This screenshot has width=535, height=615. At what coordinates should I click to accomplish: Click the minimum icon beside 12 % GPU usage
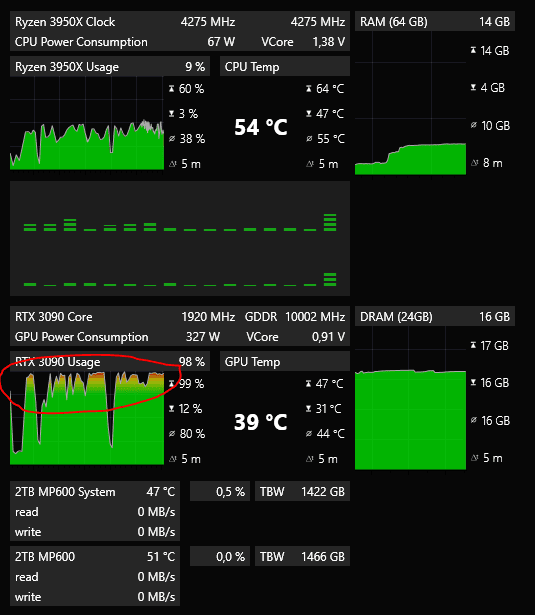pyautogui.click(x=171, y=409)
